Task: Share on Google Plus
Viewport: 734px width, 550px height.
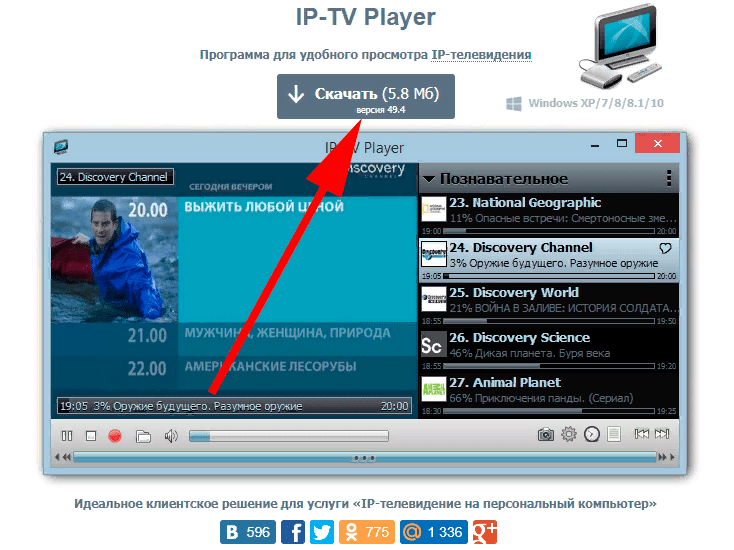Action: tap(484, 532)
